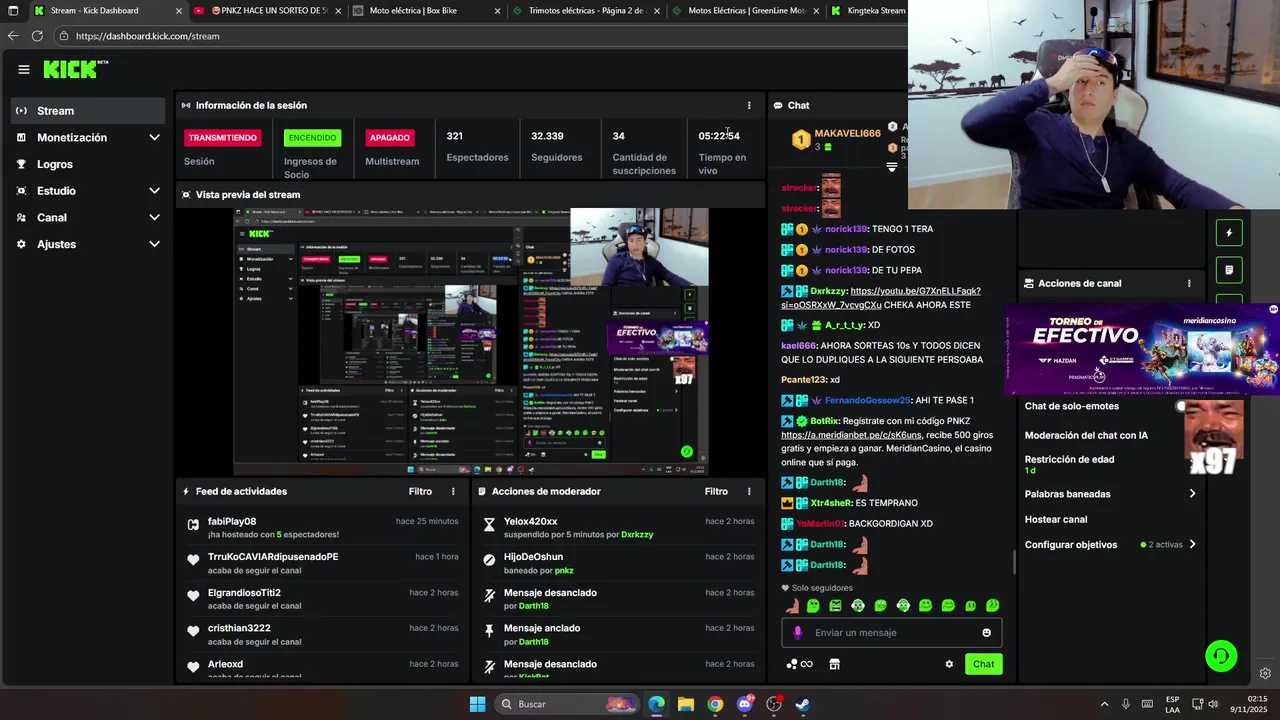The height and width of the screenshot is (720, 1280).
Task: Open the meridianbet.pe link from BotRix
Action: (x=851, y=435)
